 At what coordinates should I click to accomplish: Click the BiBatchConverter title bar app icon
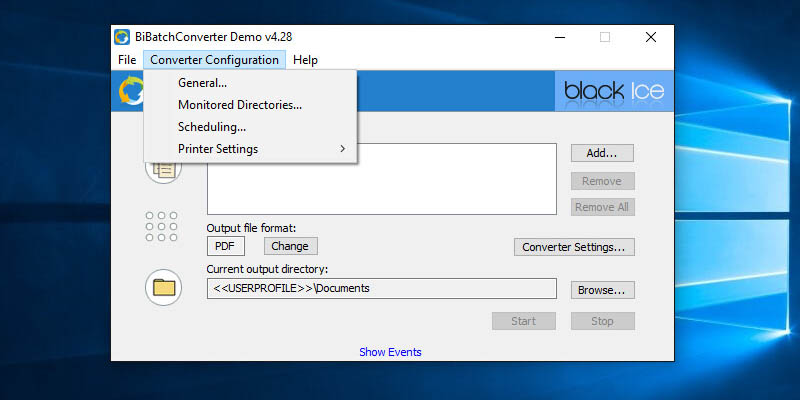point(121,37)
